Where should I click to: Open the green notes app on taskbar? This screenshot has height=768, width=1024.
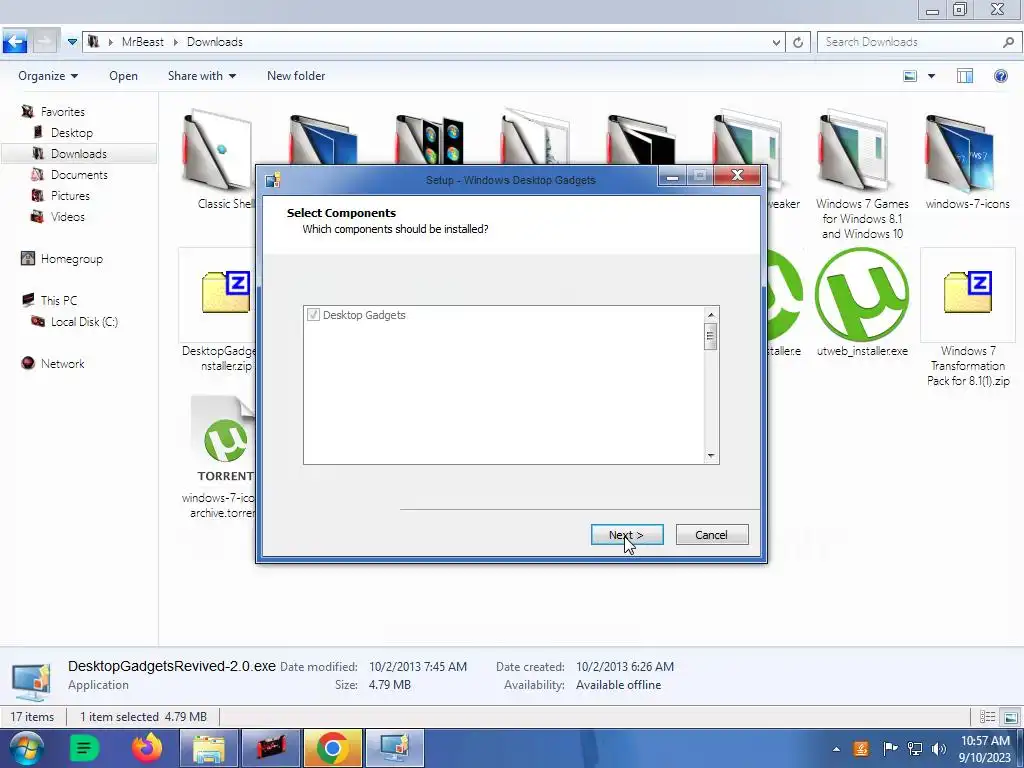click(x=84, y=748)
